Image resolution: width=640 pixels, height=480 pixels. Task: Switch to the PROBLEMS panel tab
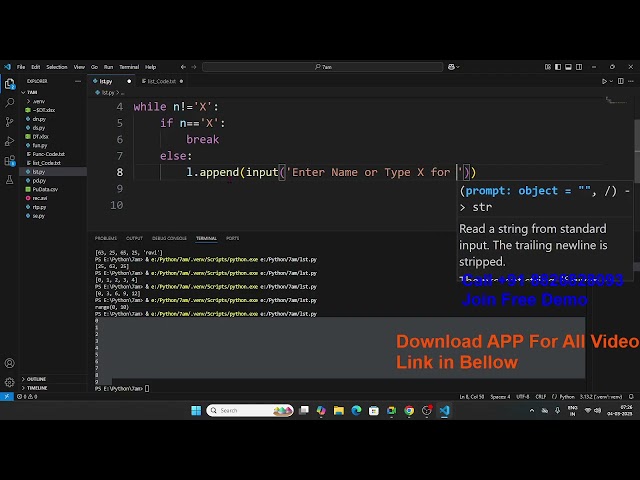pyautogui.click(x=105, y=238)
